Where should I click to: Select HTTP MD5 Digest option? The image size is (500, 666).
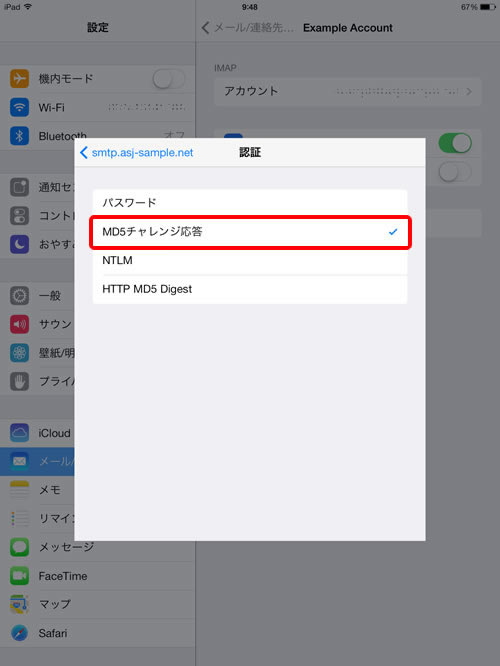pyautogui.click(x=250, y=289)
